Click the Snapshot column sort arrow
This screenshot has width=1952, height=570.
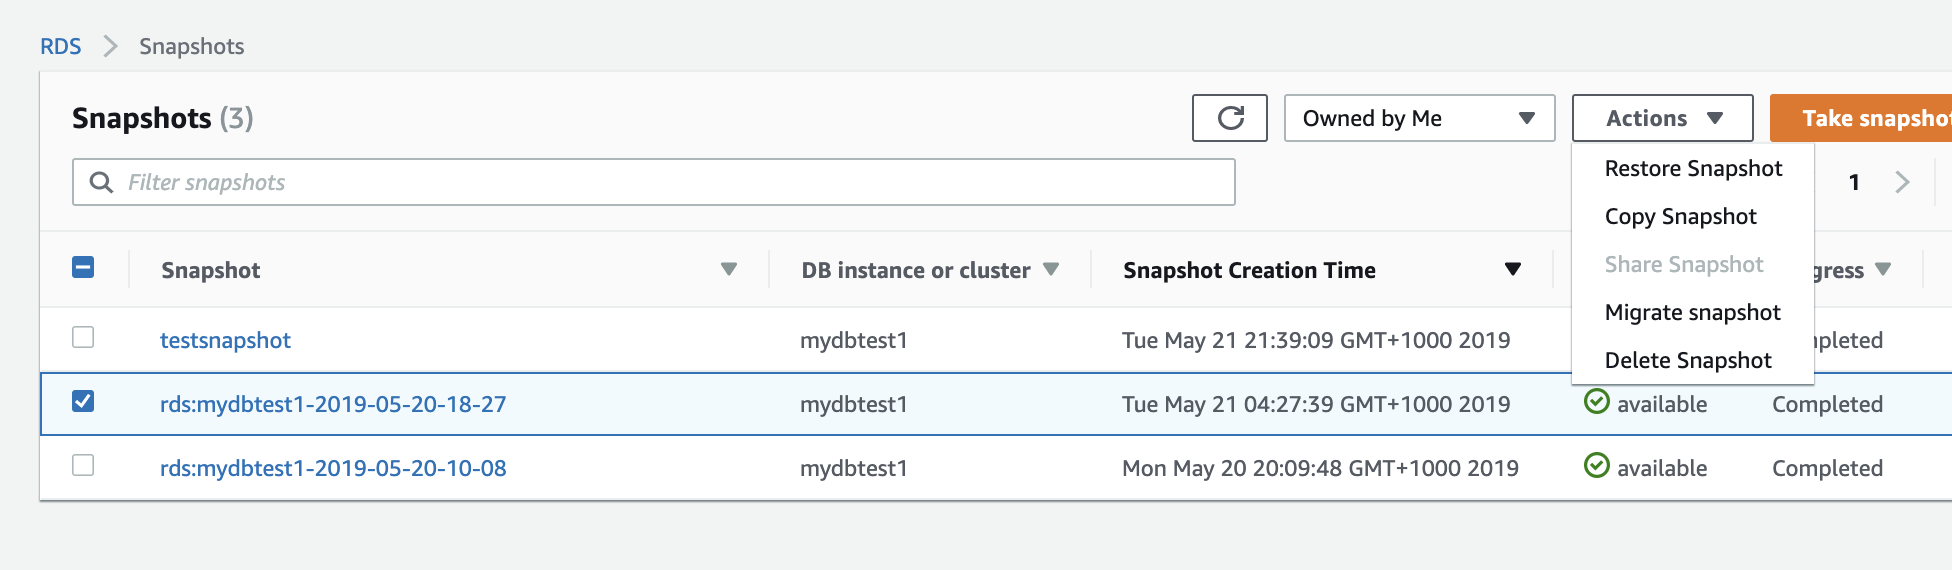pyautogui.click(x=729, y=269)
